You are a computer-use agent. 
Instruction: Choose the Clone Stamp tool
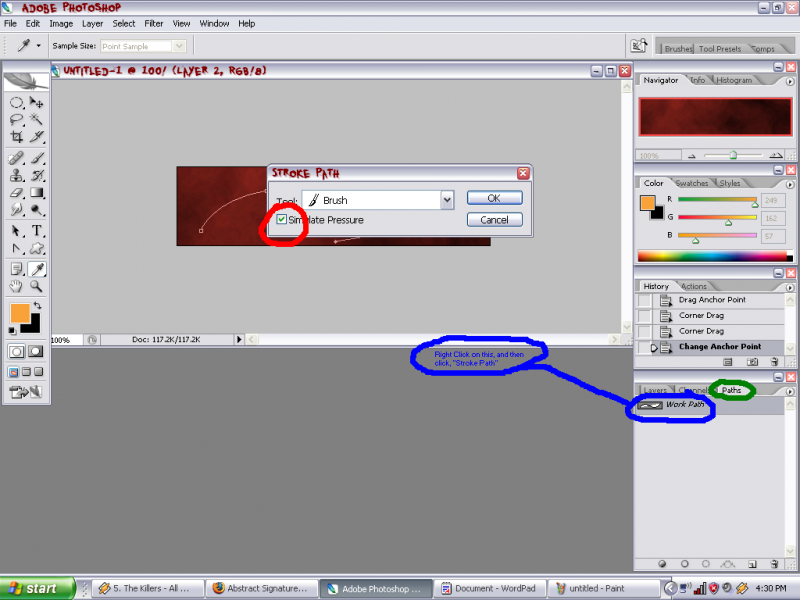(16, 176)
